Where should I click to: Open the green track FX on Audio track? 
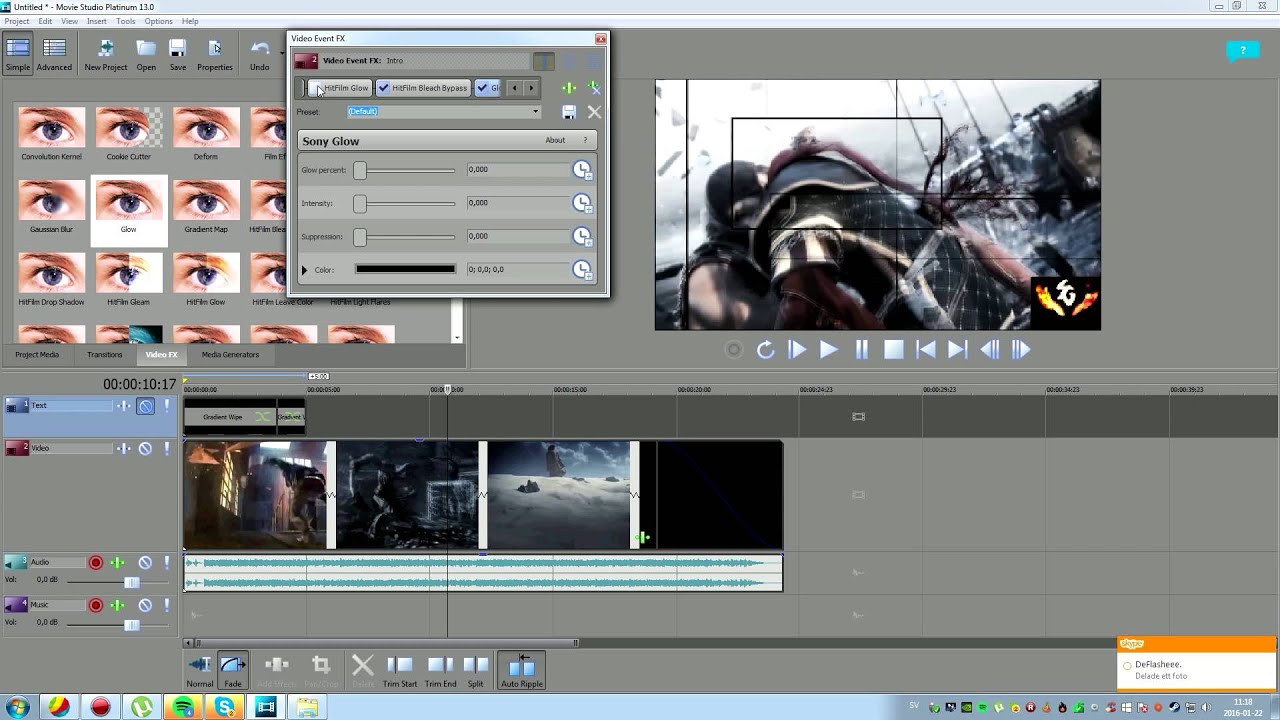point(117,563)
